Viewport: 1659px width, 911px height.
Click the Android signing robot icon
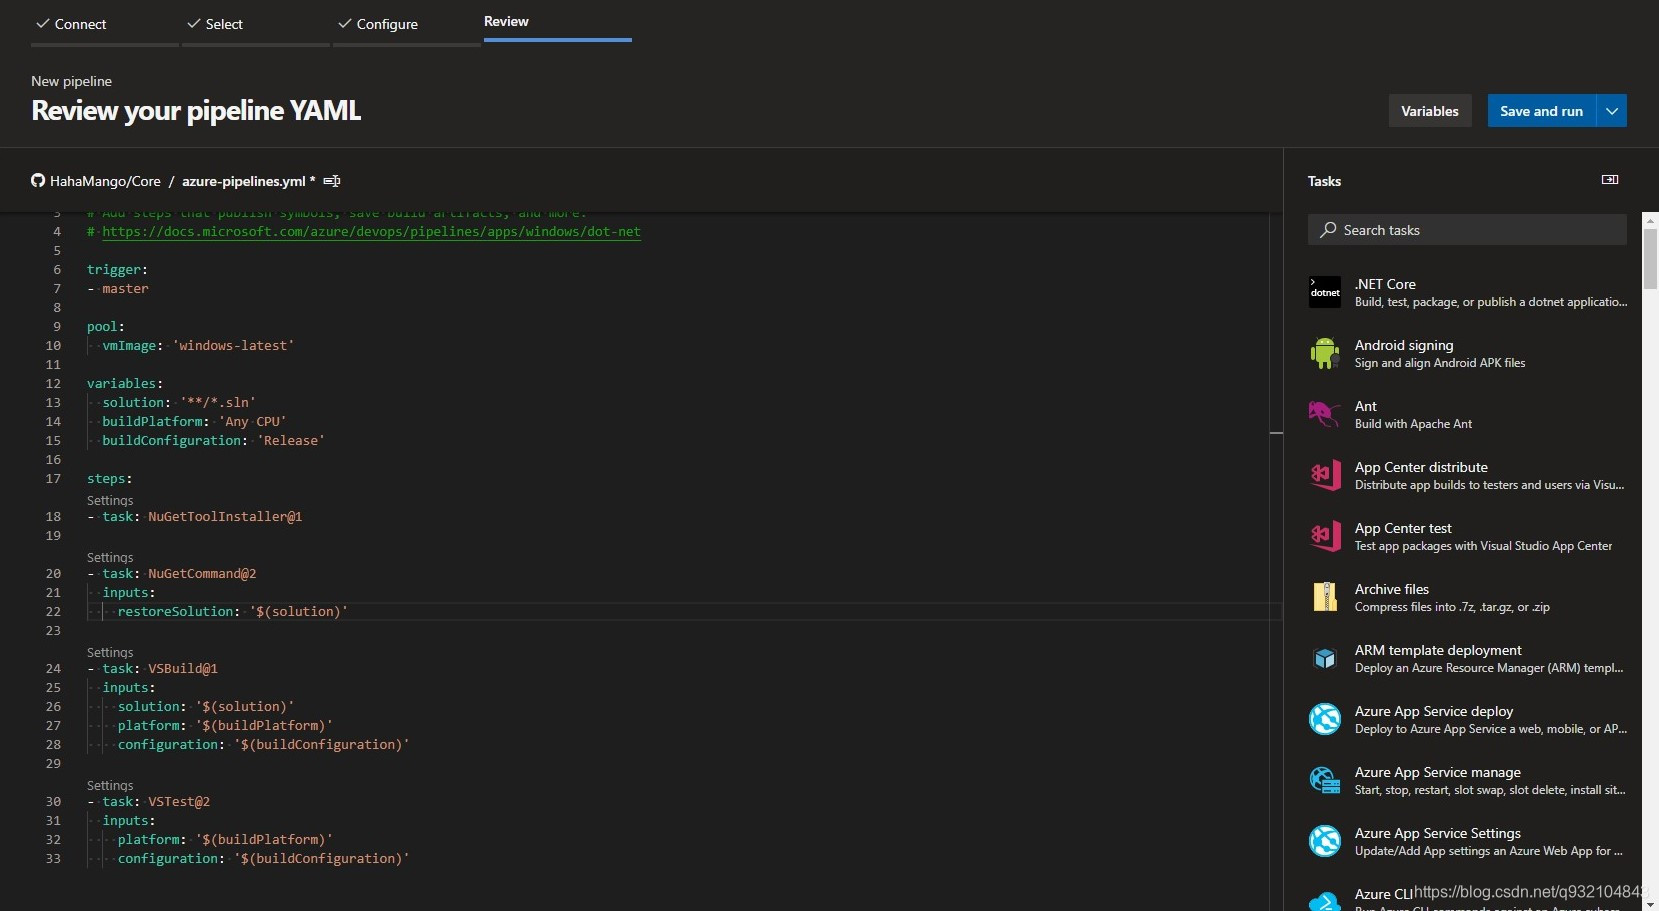(1325, 353)
